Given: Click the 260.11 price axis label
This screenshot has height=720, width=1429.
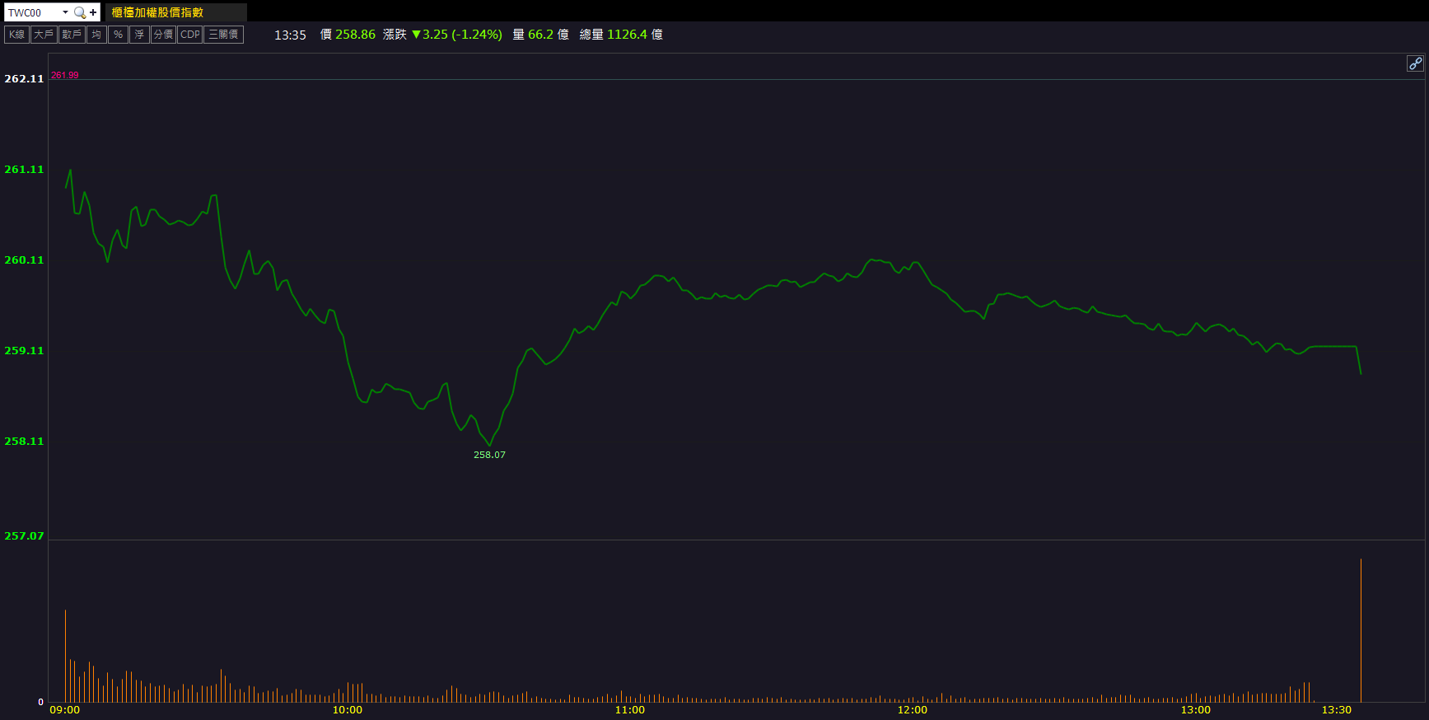Looking at the screenshot, I should pyautogui.click(x=24, y=260).
